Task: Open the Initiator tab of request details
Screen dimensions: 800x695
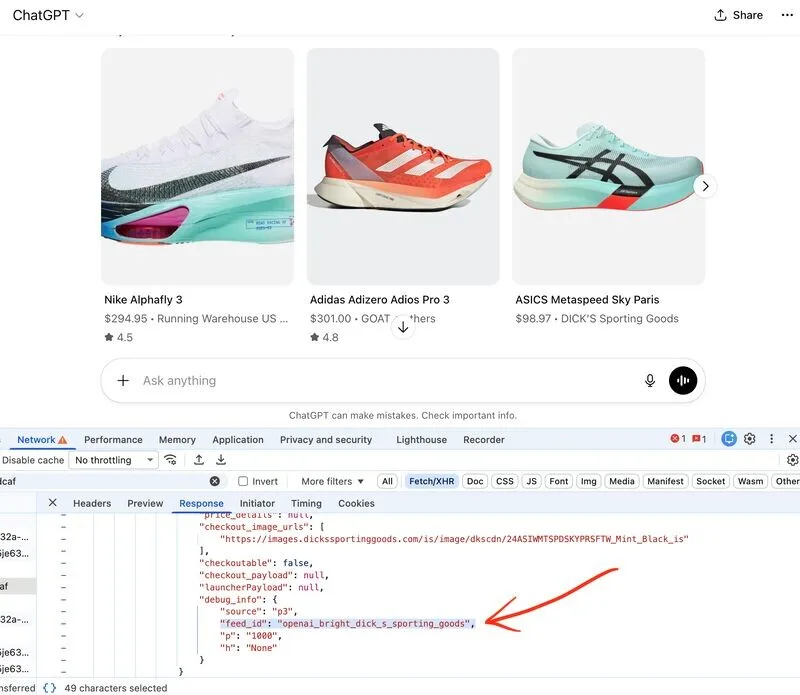Action: click(257, 503)
